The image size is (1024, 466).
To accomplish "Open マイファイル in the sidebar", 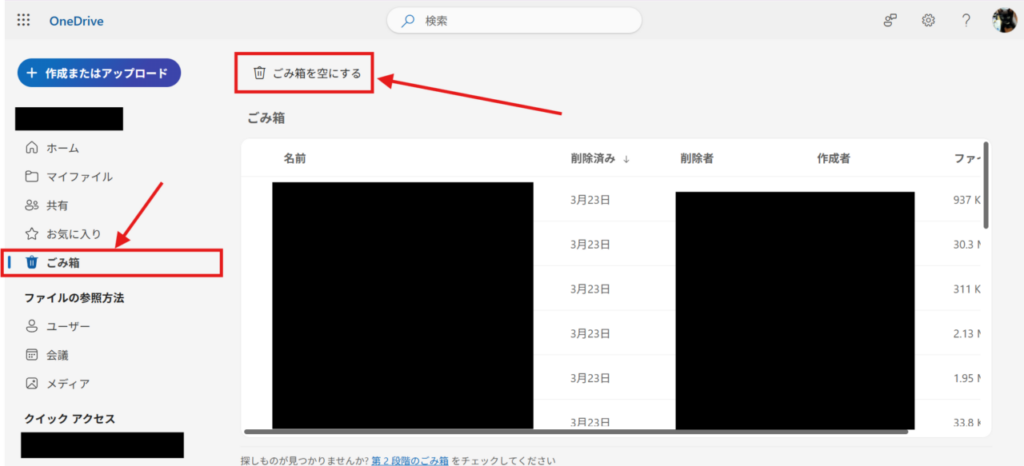I will (x=78, y=177).
